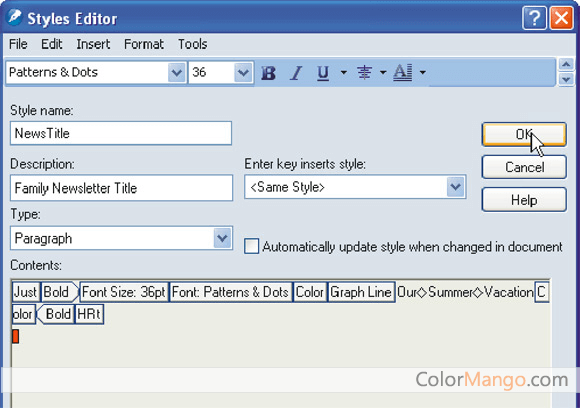This screenshot has width=580, height=408.
Task: Click the Cancel button
Action: 524,167
